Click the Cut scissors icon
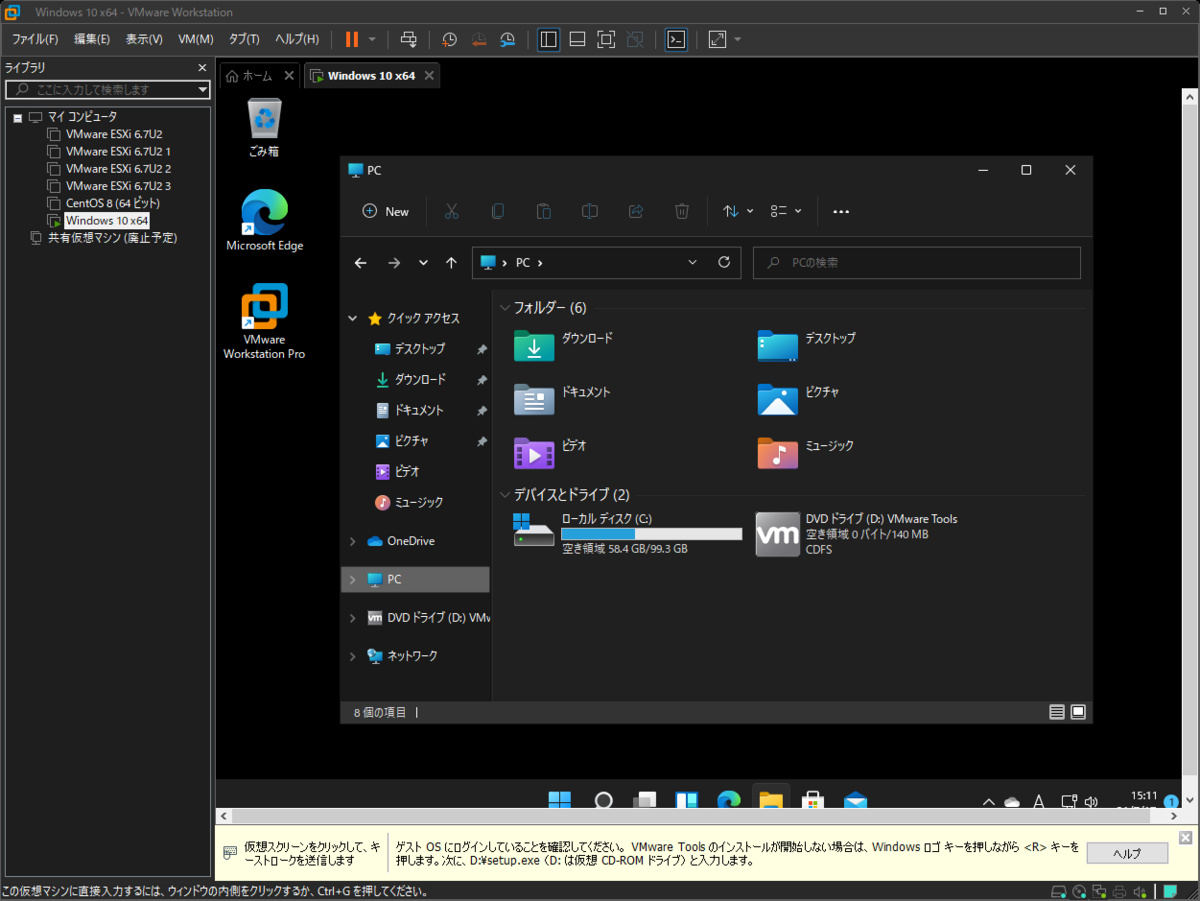The width and height of the screenshot is (1200, 901). point(451,211)
